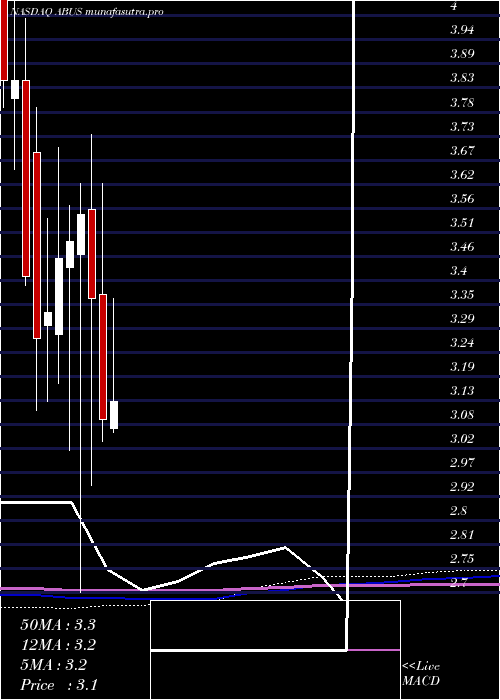Select the red candle closing near 3.08
Viewport: 500px width, 700px height.
(x=103, y=357)
